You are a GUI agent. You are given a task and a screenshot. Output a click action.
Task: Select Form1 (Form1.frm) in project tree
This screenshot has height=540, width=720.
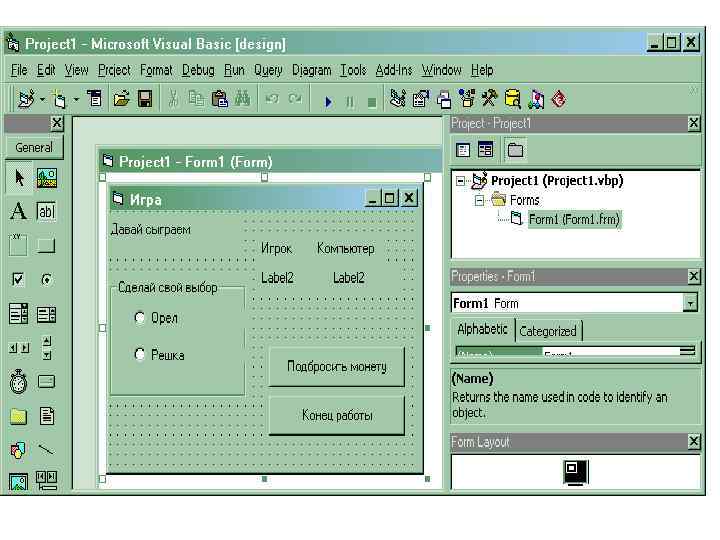[574, 219]
